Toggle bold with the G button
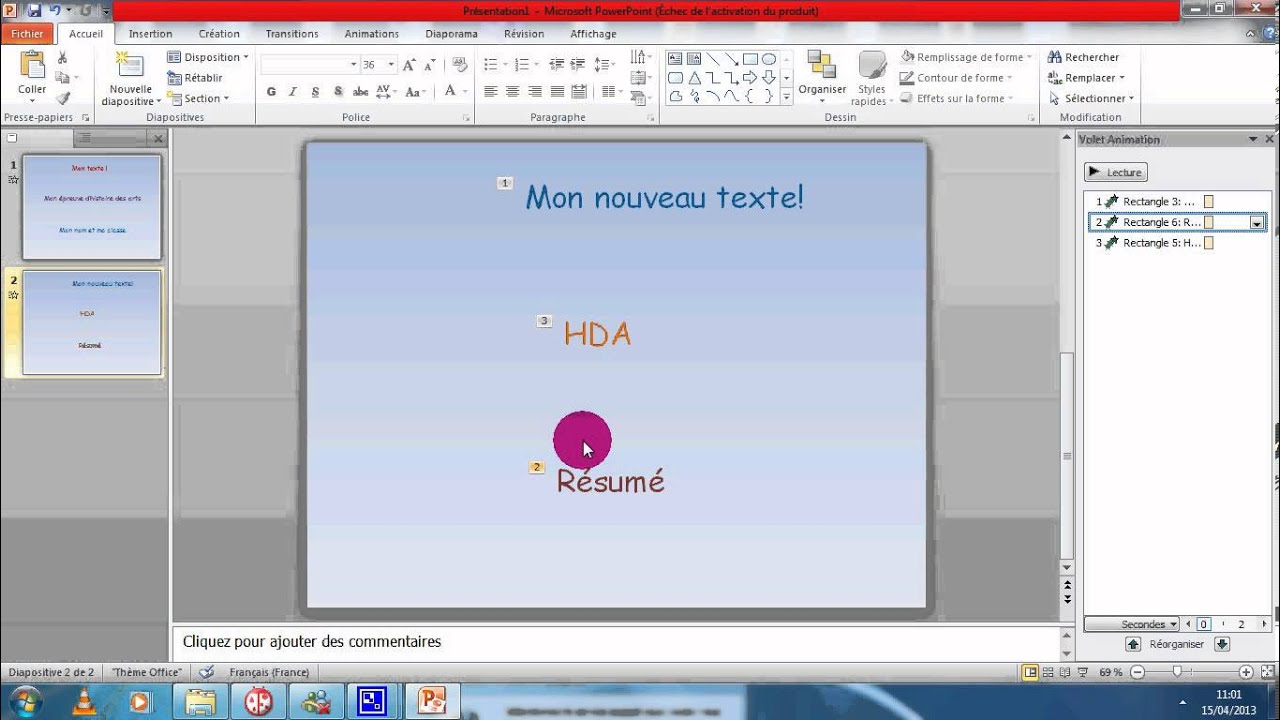The height and width of the screenshot is (720, 1280). click(x=271, y=91)
